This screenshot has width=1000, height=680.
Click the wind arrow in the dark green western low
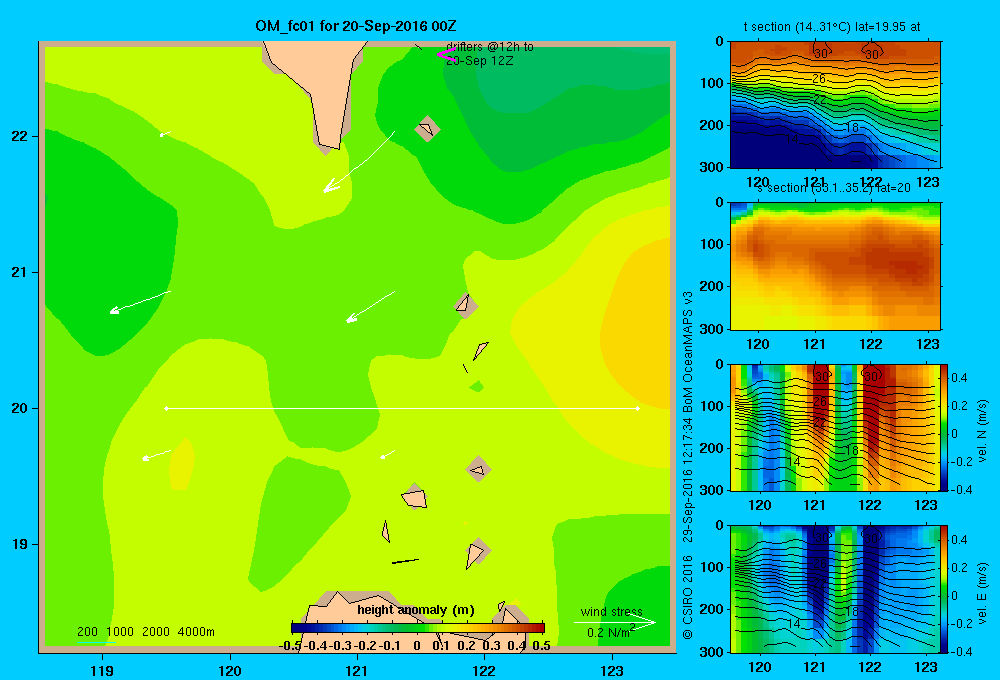(x=140, y=302)
